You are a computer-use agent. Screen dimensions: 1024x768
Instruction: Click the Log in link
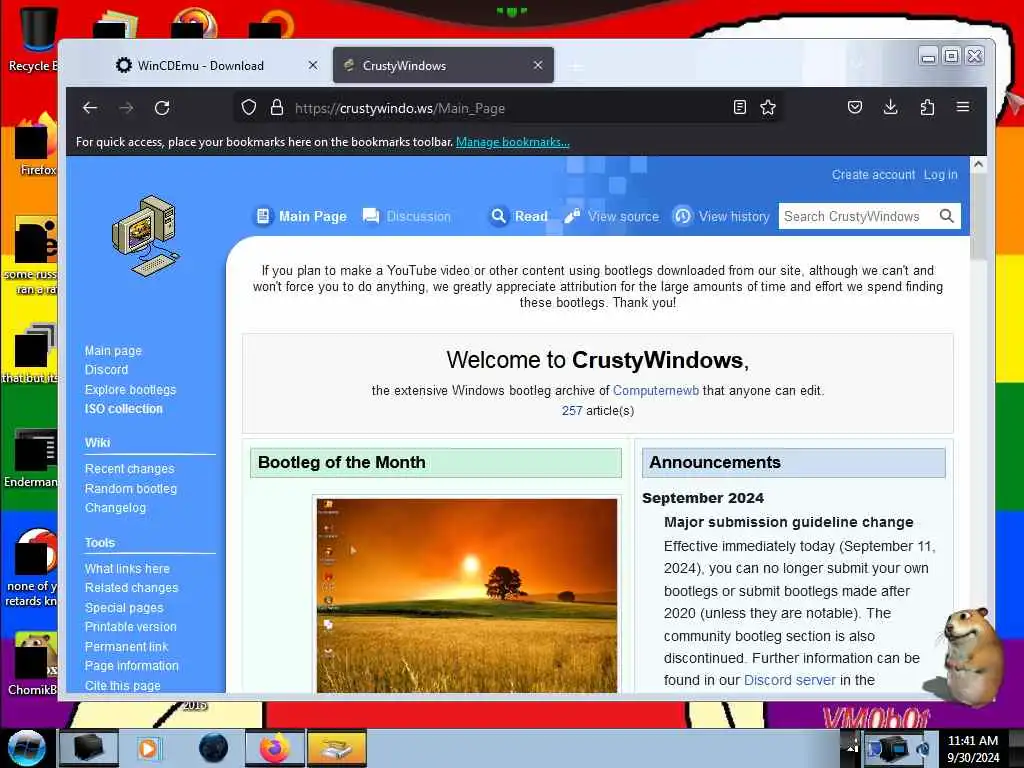tap(940, 174)
